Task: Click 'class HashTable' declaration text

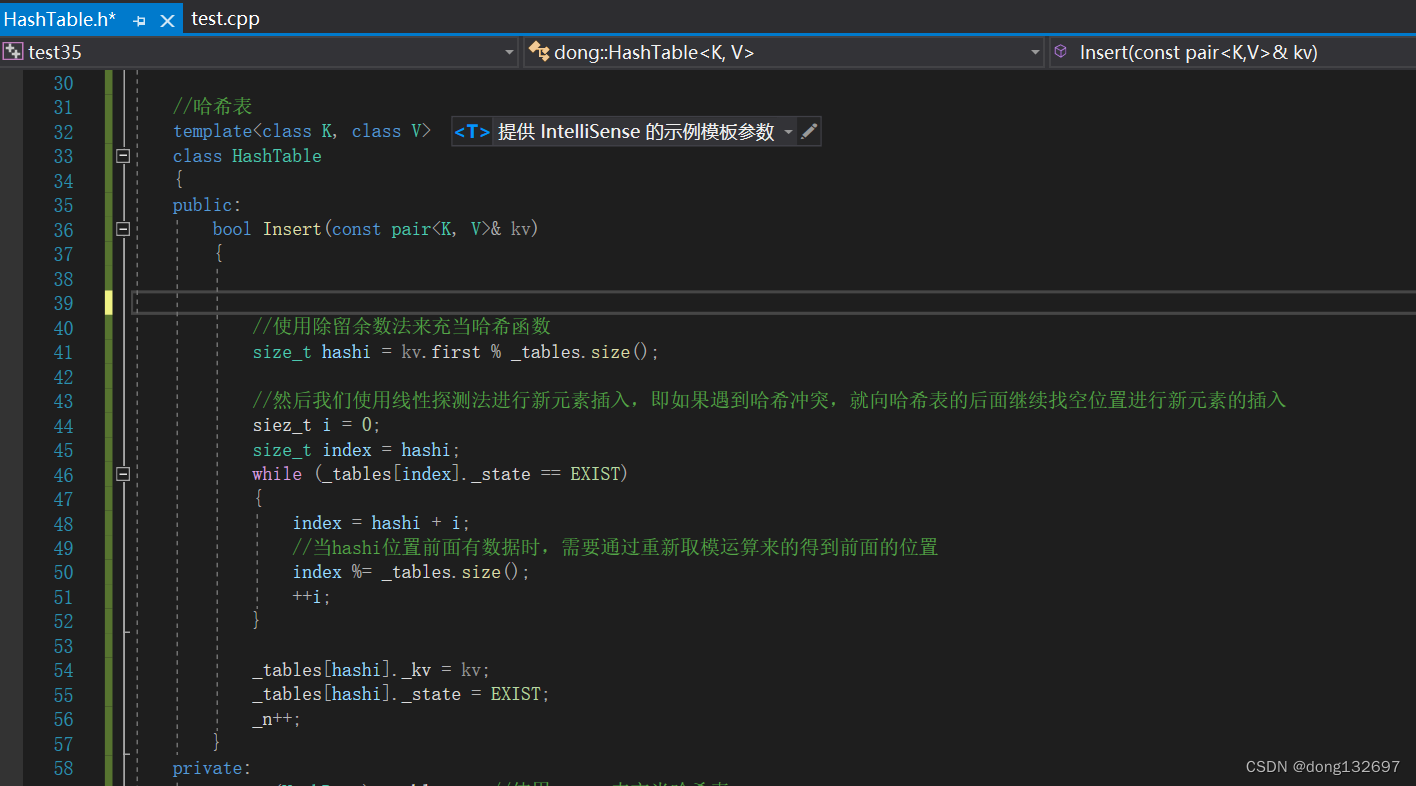Action: pyautogui.click(x=247, y=156)
